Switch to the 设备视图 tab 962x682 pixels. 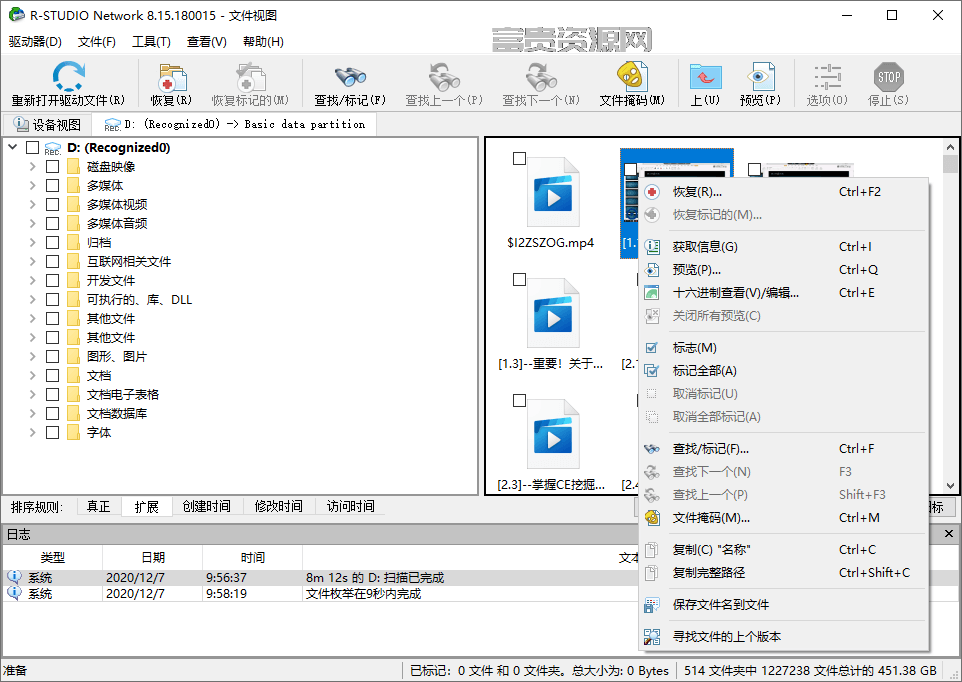(x=48, y=125)
